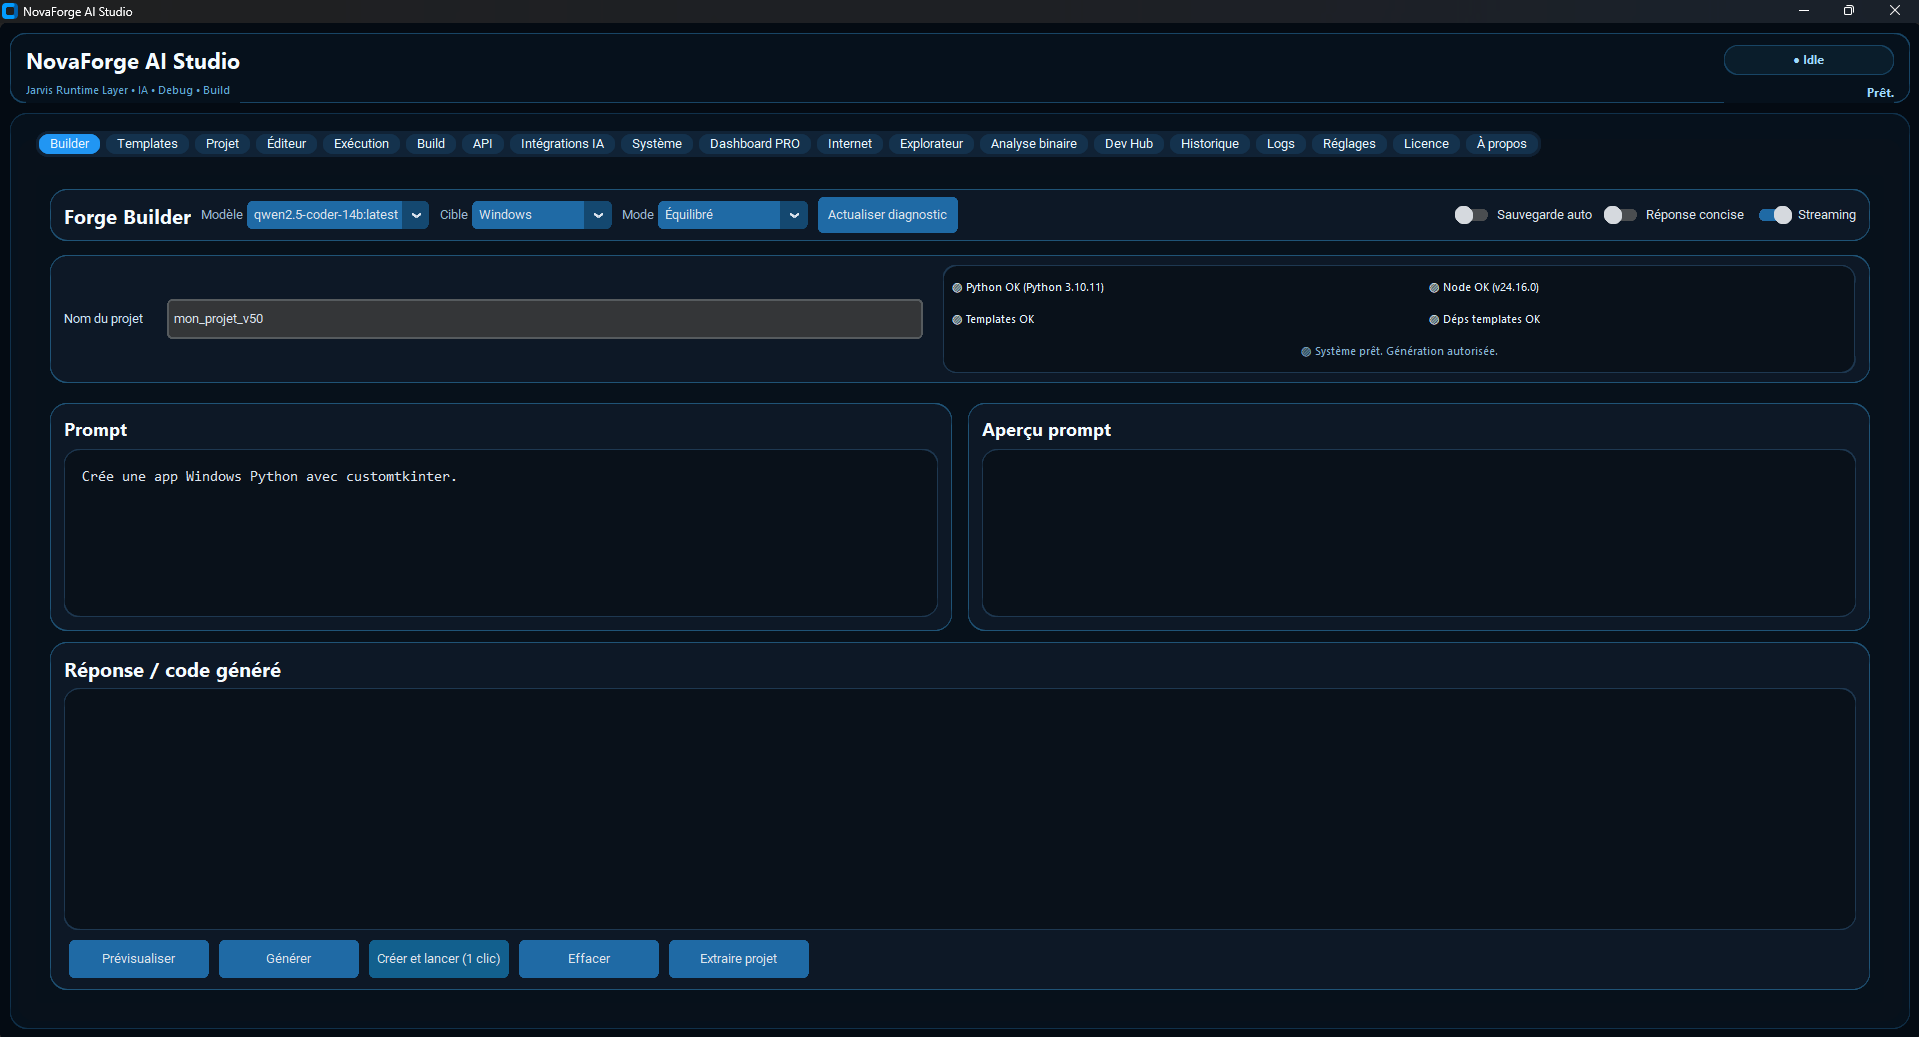
Task: Click the Python OK status indicator dot
Action: (x=957, y=288)
